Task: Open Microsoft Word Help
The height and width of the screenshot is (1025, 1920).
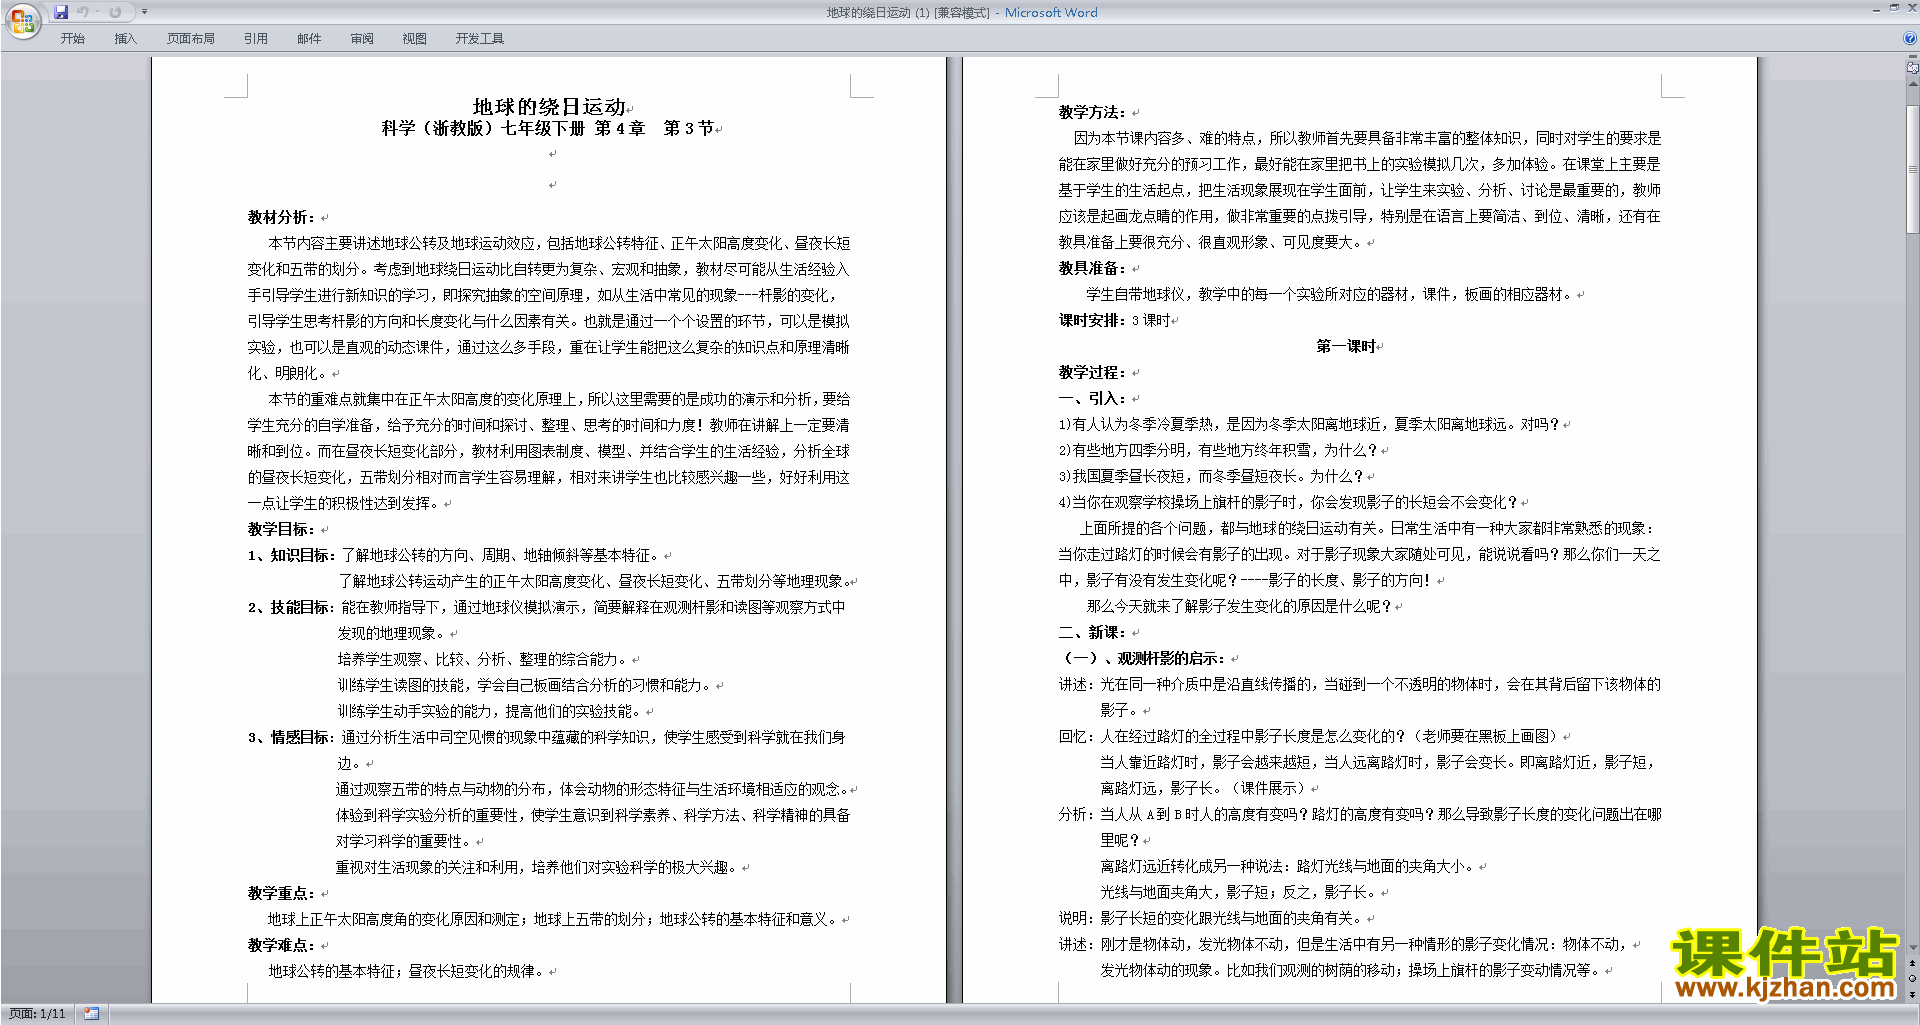Action: [1909, 39]
